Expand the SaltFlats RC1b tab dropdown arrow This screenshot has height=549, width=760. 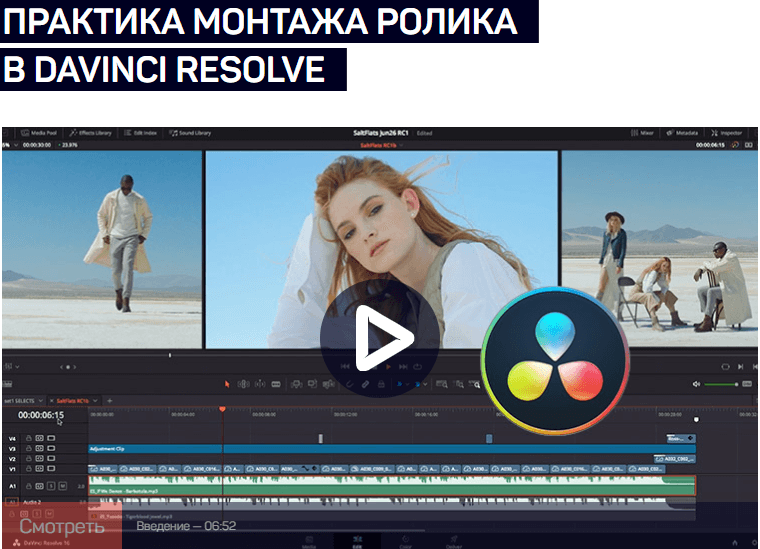point(95,401)
